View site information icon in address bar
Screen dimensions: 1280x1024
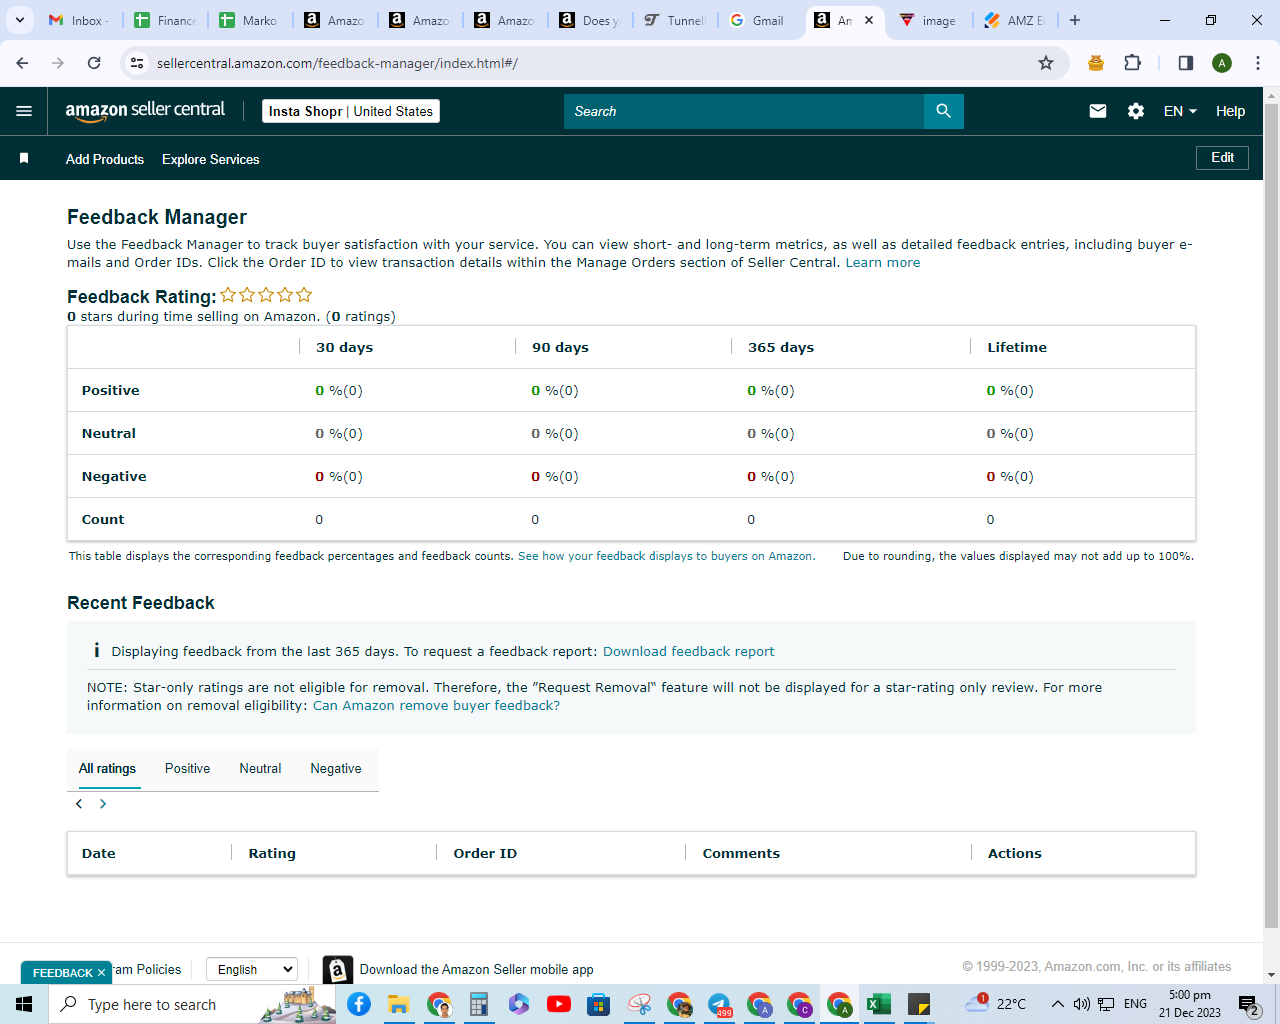138,63
